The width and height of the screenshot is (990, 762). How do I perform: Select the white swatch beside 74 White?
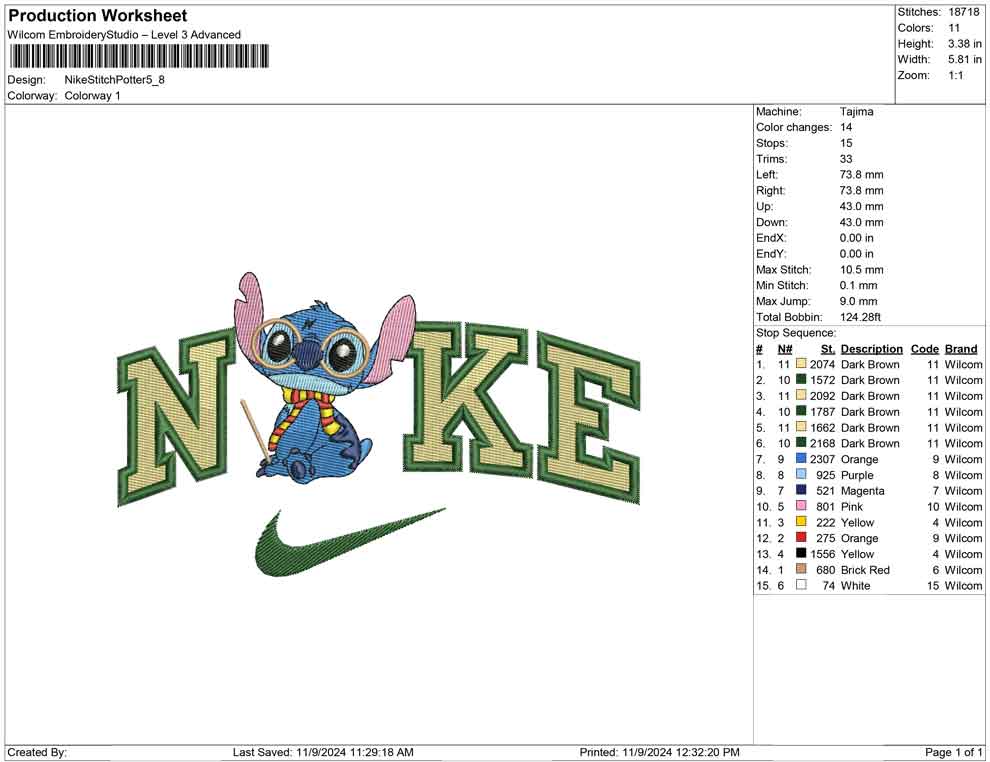tap(801, 585)
